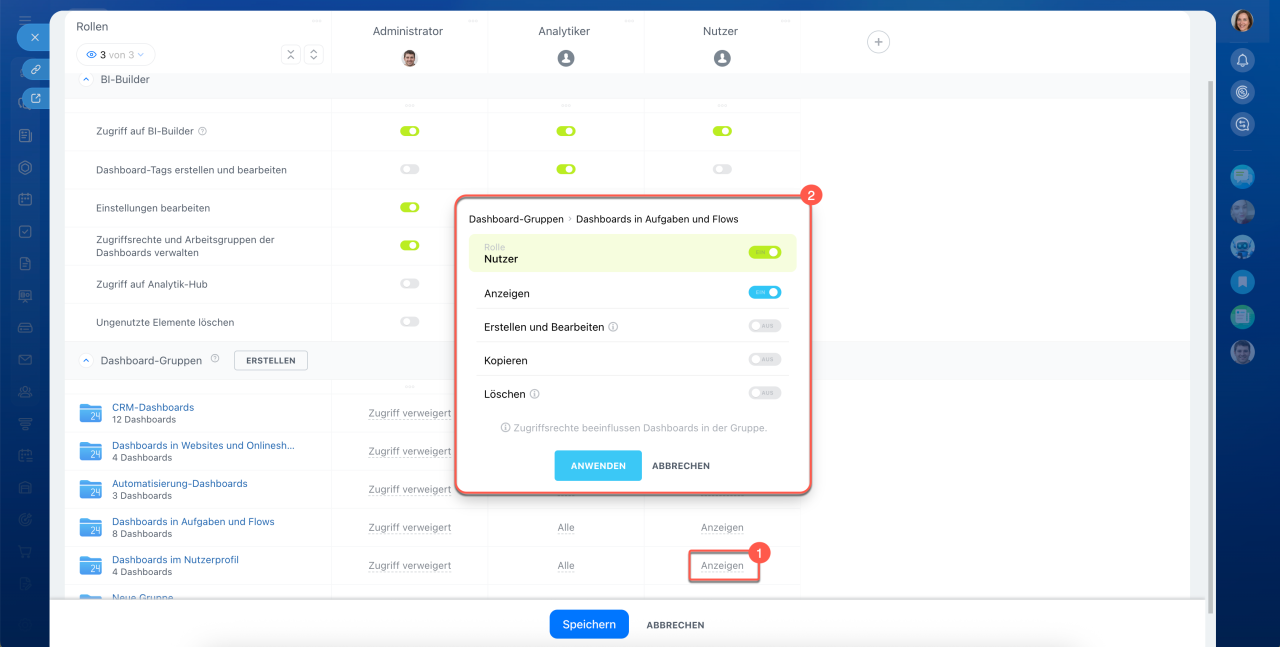Open the contacts people icon in the sidebar
This screenshot has width=1280, height=647.
(x=25, y=392)
